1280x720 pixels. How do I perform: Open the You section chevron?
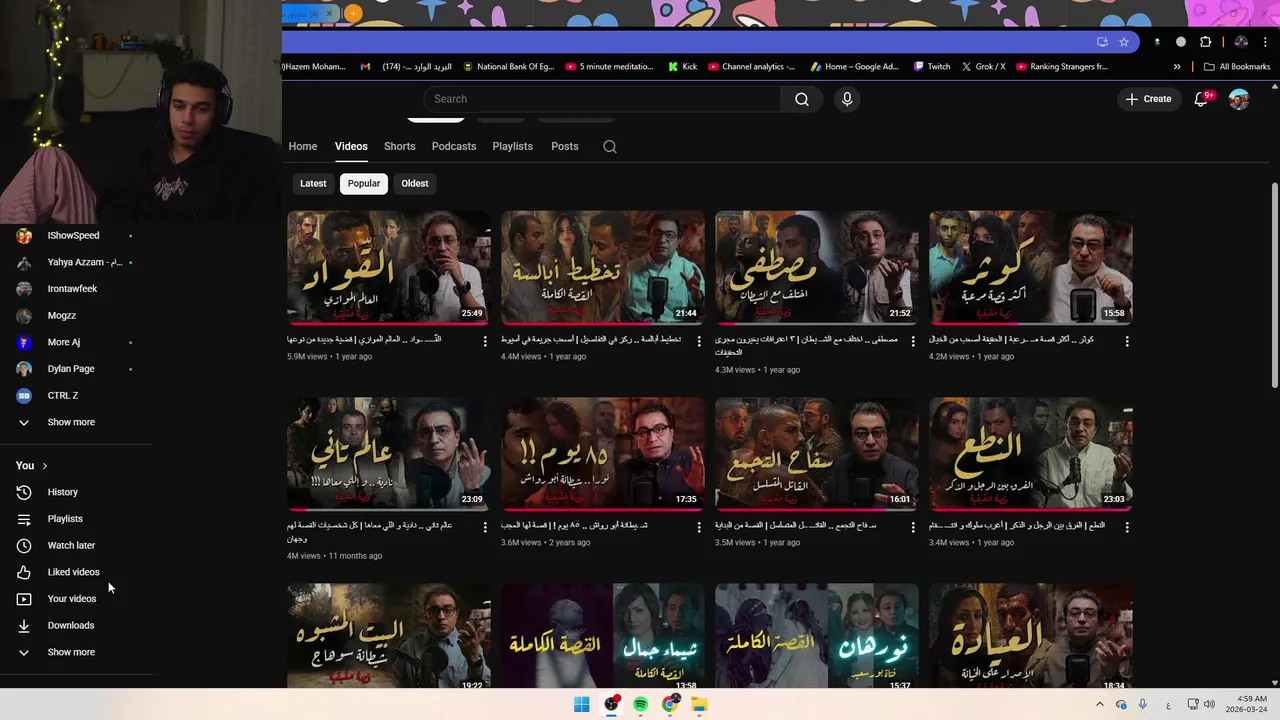tap(44, 466)
